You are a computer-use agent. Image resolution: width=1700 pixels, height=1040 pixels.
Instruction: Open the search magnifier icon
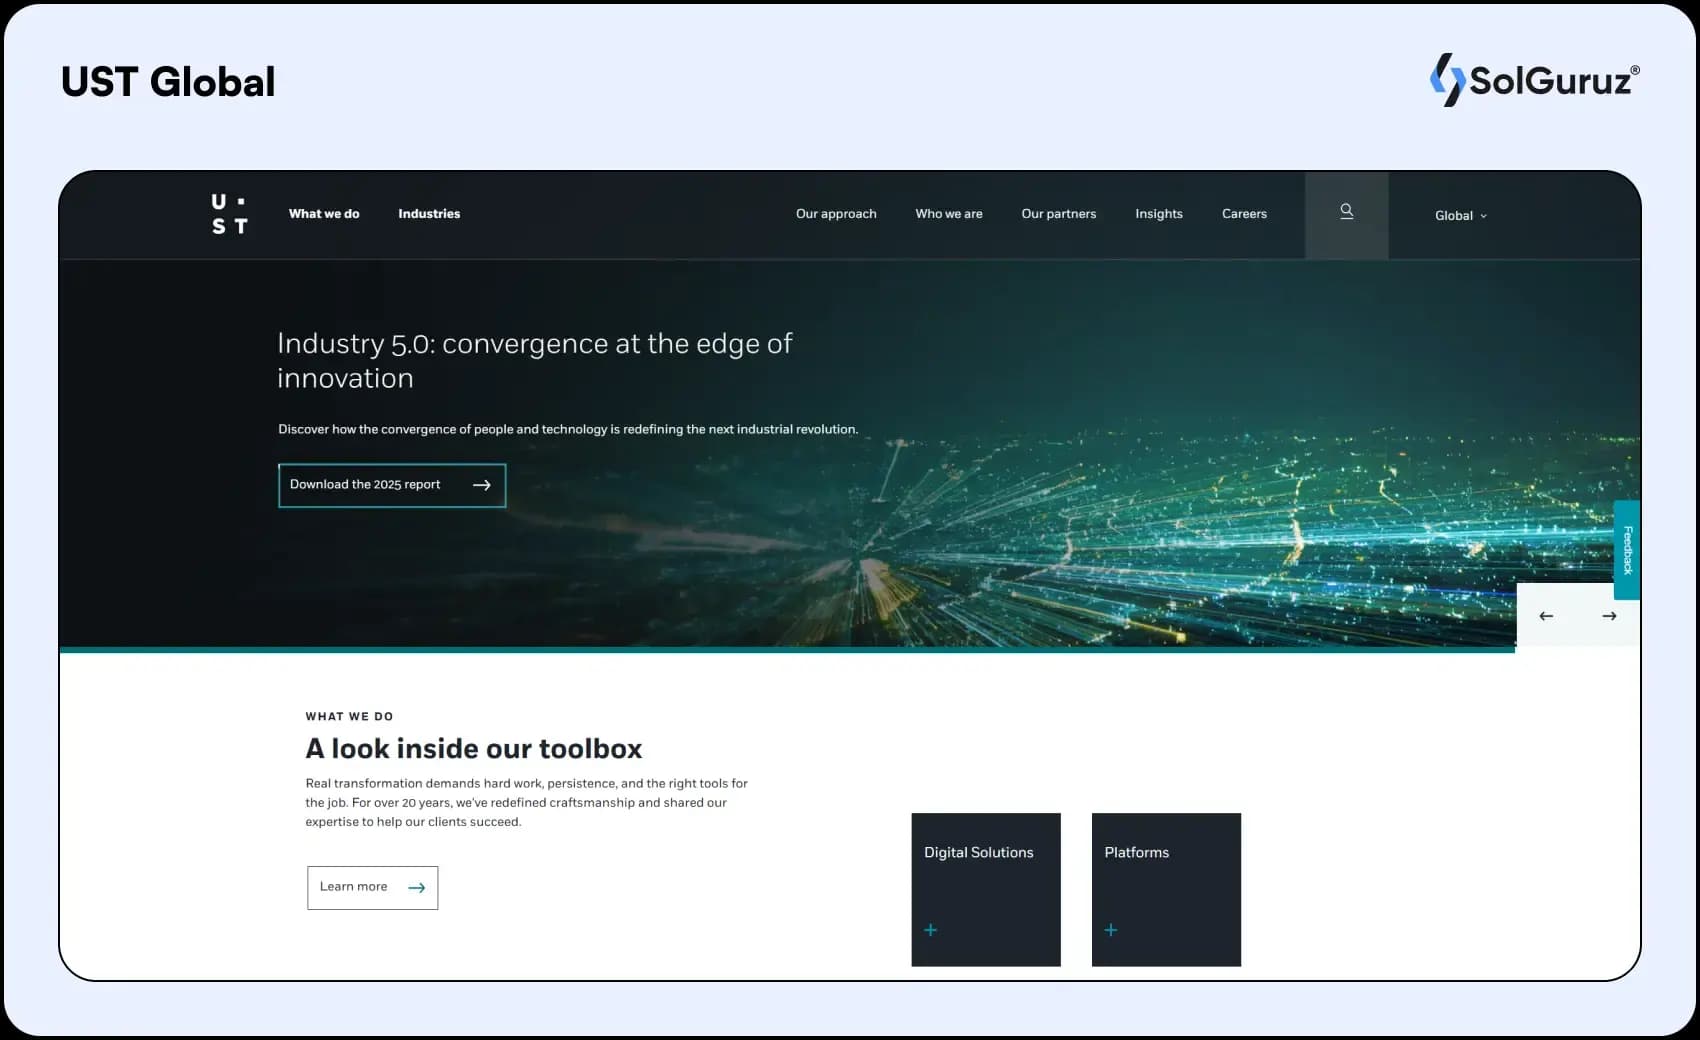click(1346, 212)
